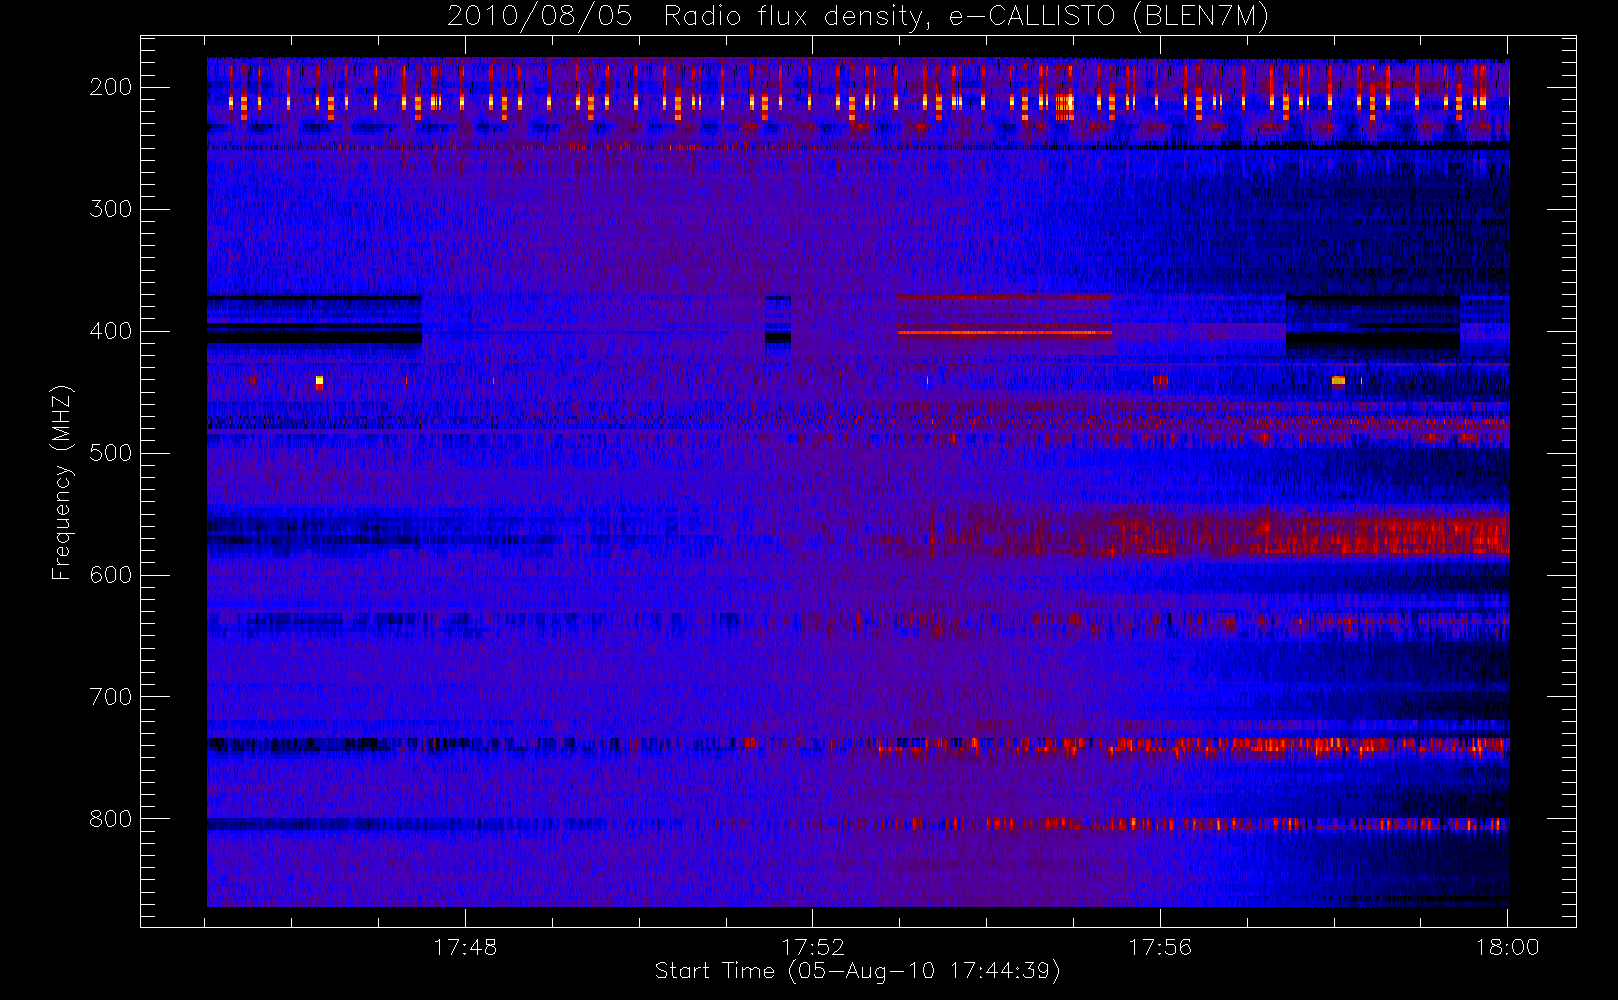Click the 17:48 time tick label
Screen dimensions: 1618x1000
[465, 947]
